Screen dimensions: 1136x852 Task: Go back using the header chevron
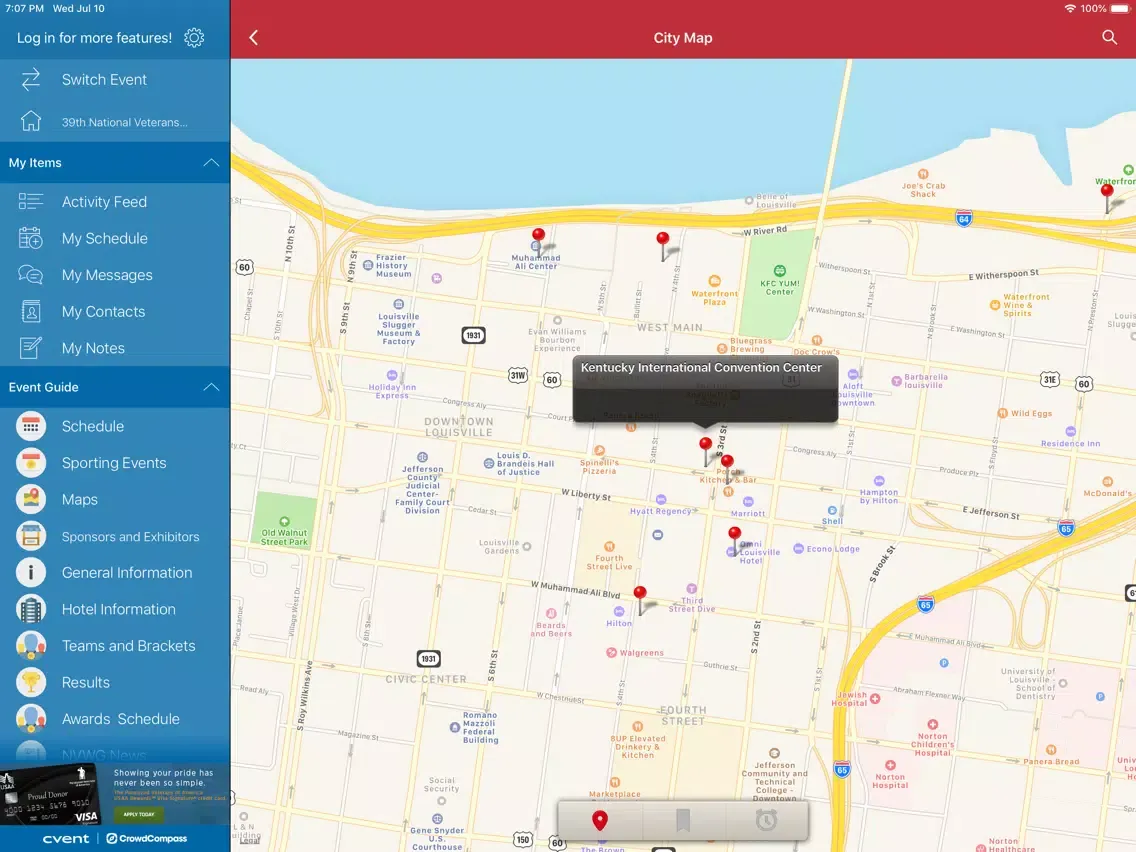click(254, 38)
